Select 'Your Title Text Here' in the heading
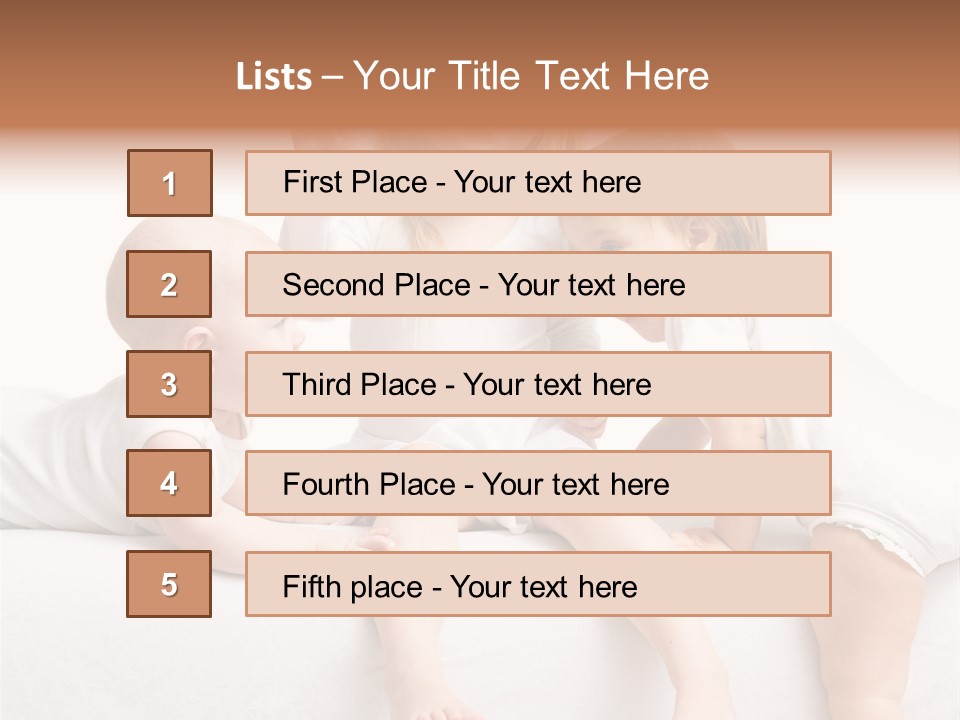960x720 pixels. point(532,77)
